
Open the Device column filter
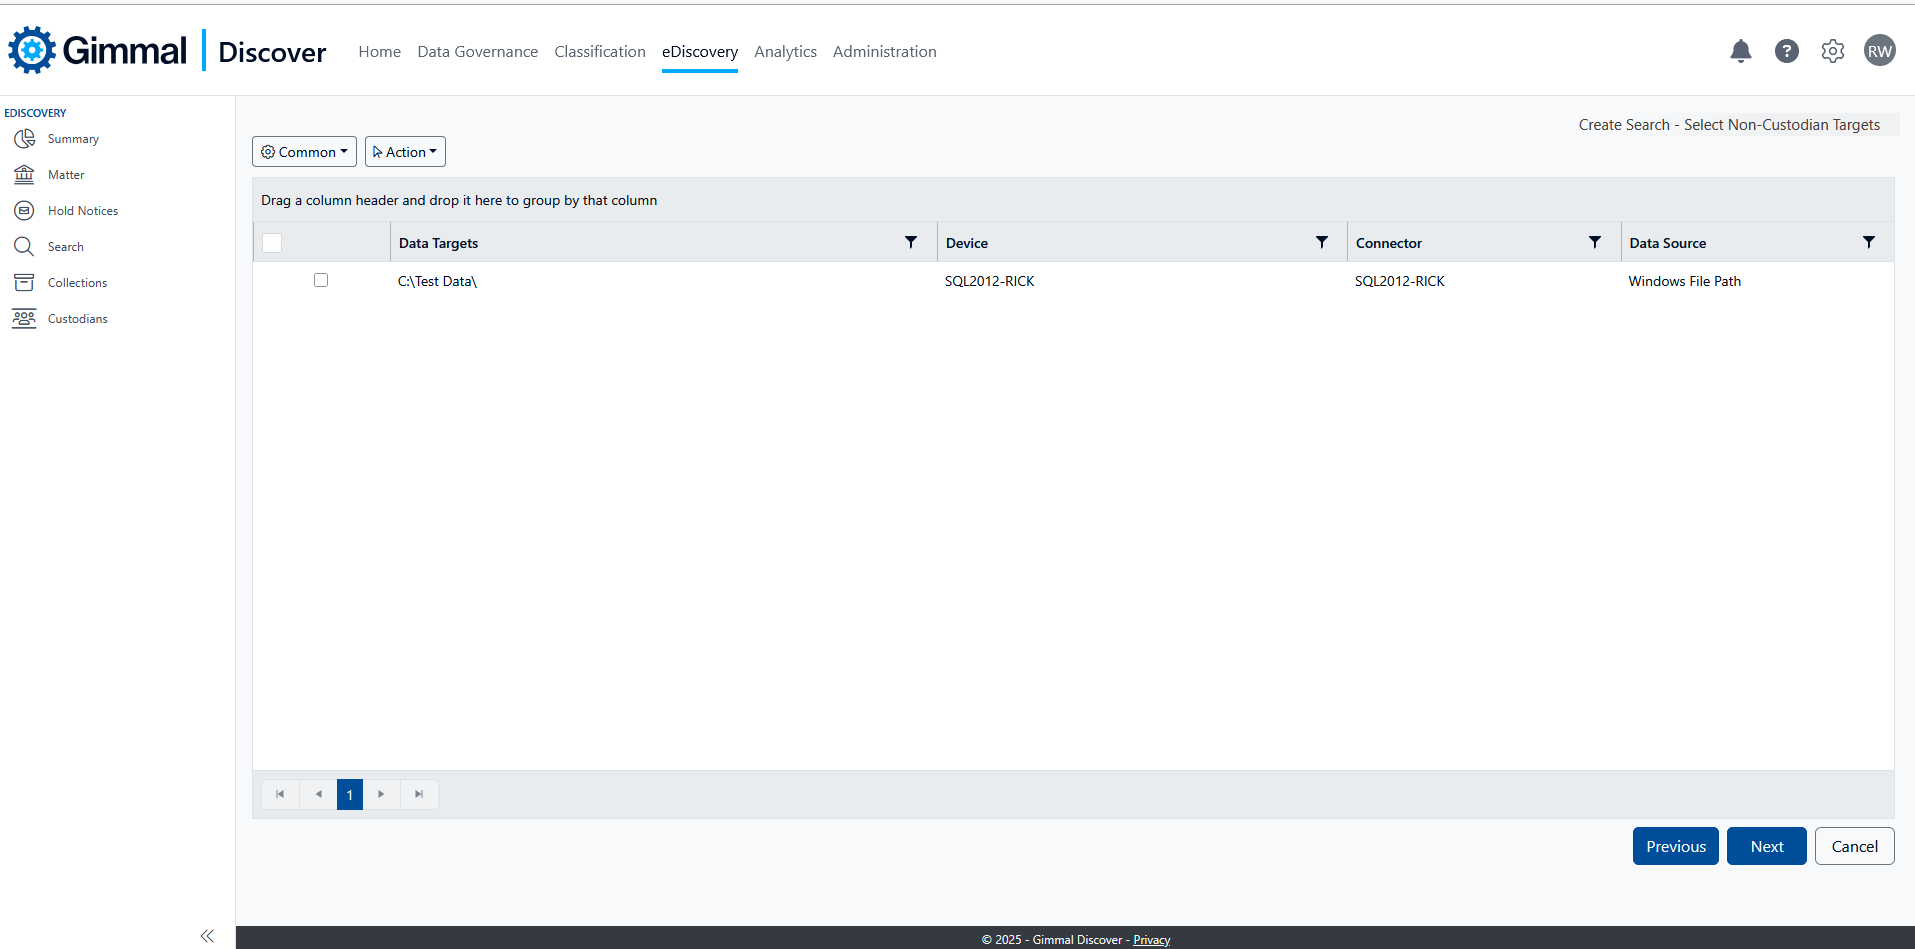tap(1321, 243)
